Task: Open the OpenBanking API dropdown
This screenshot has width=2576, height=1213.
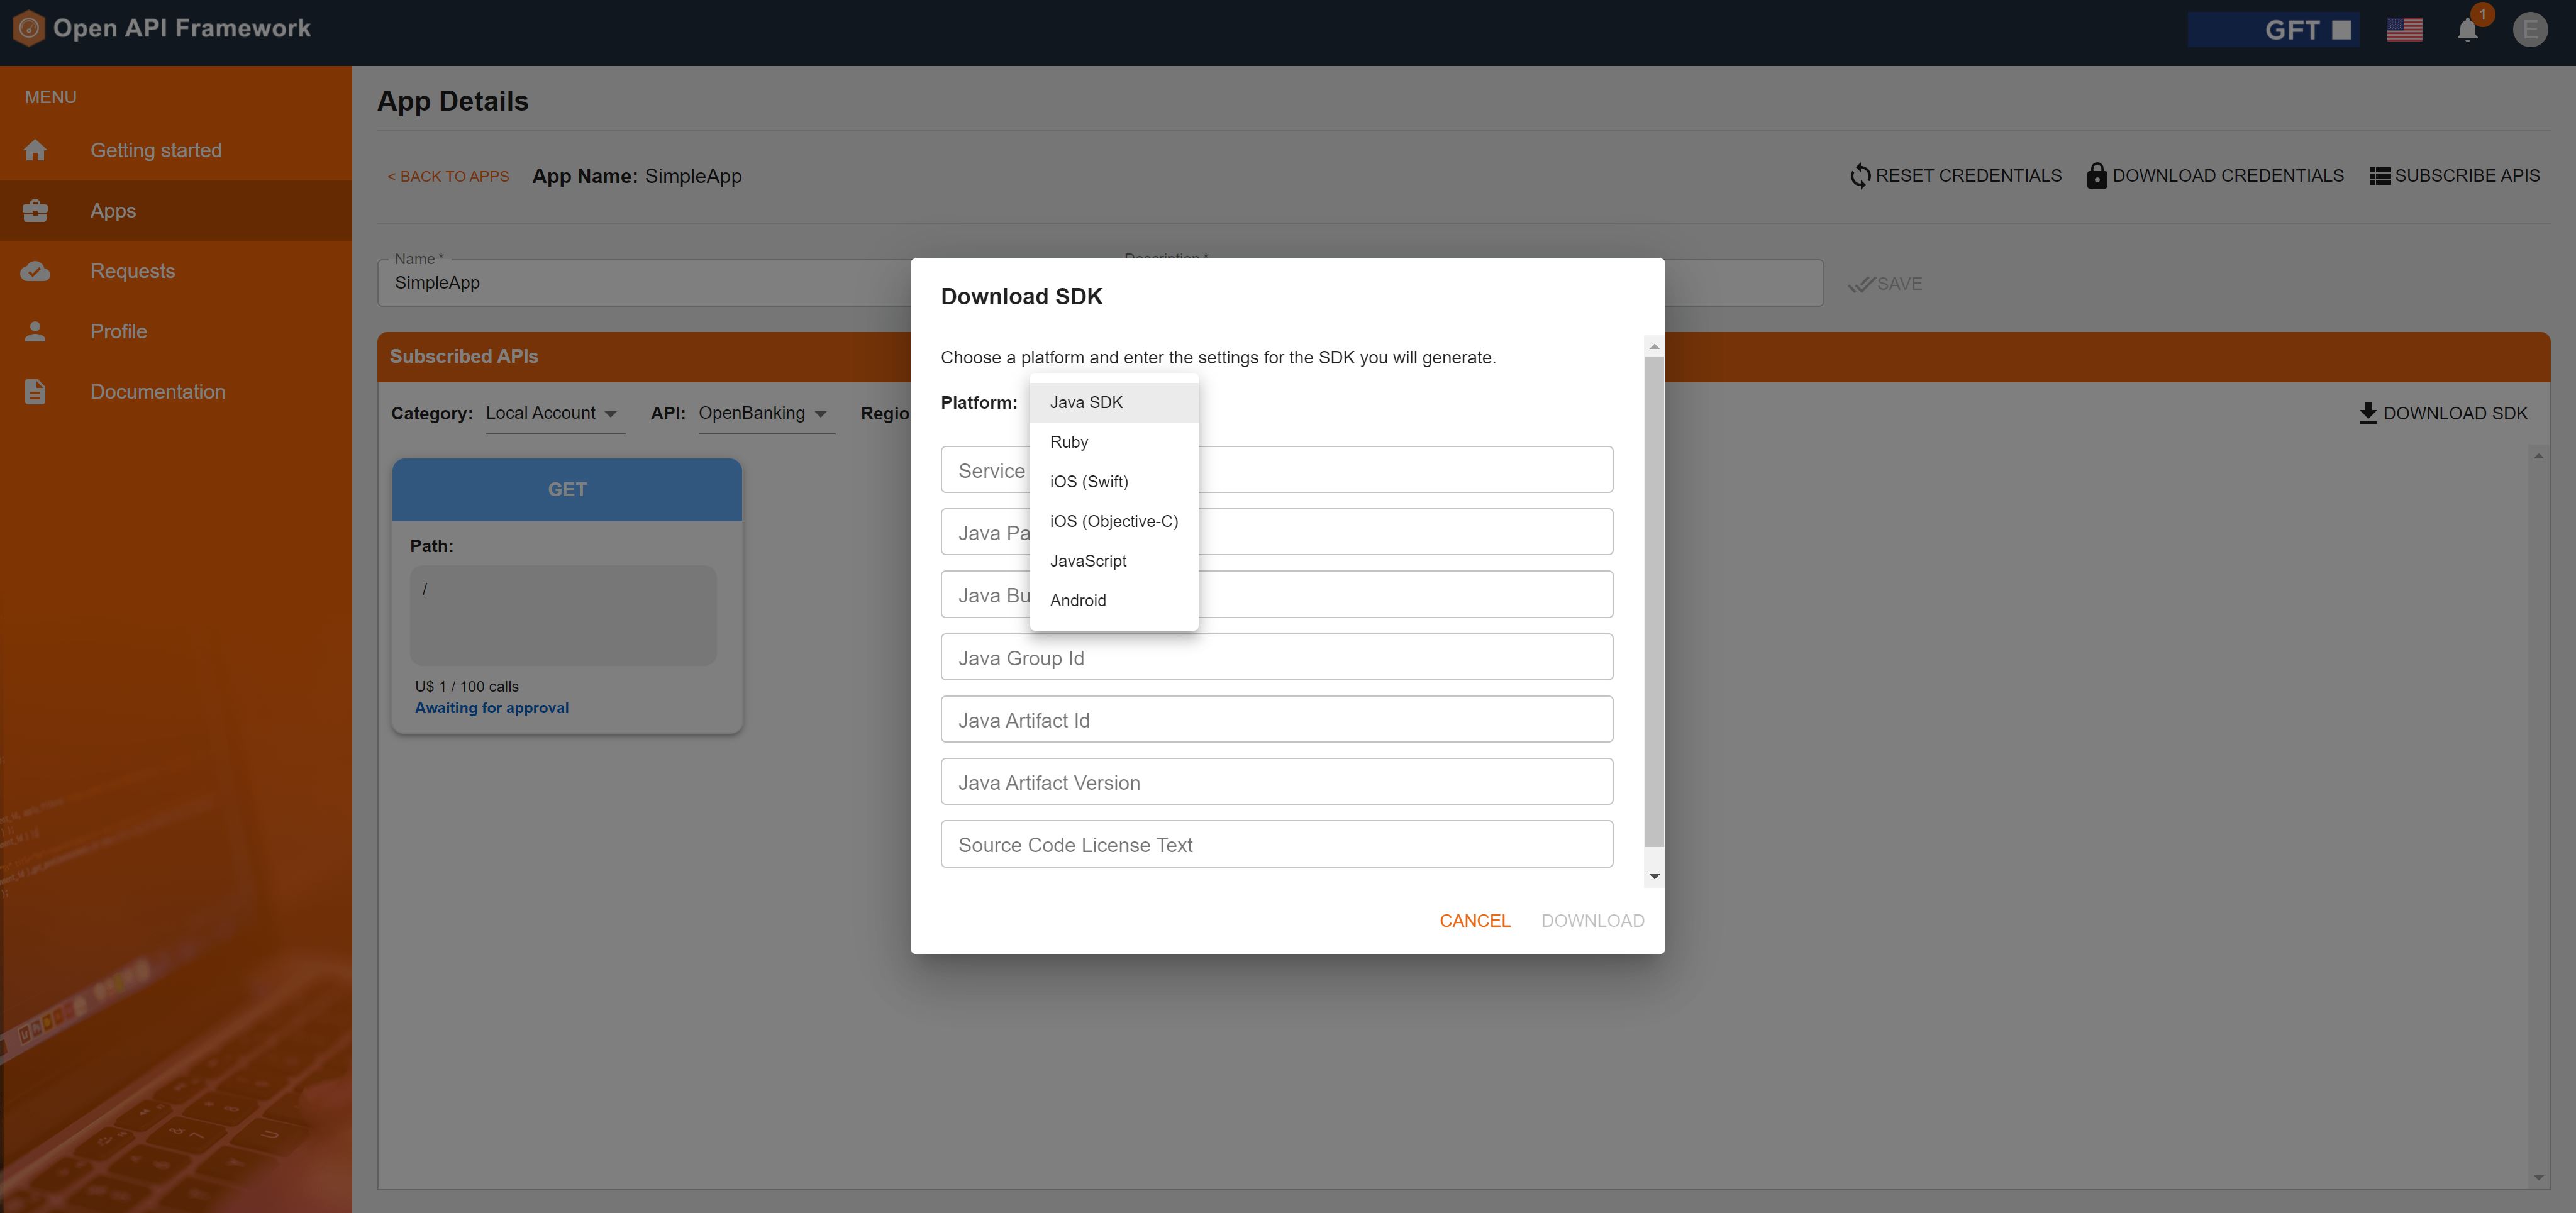Action: tap(766, 413)
